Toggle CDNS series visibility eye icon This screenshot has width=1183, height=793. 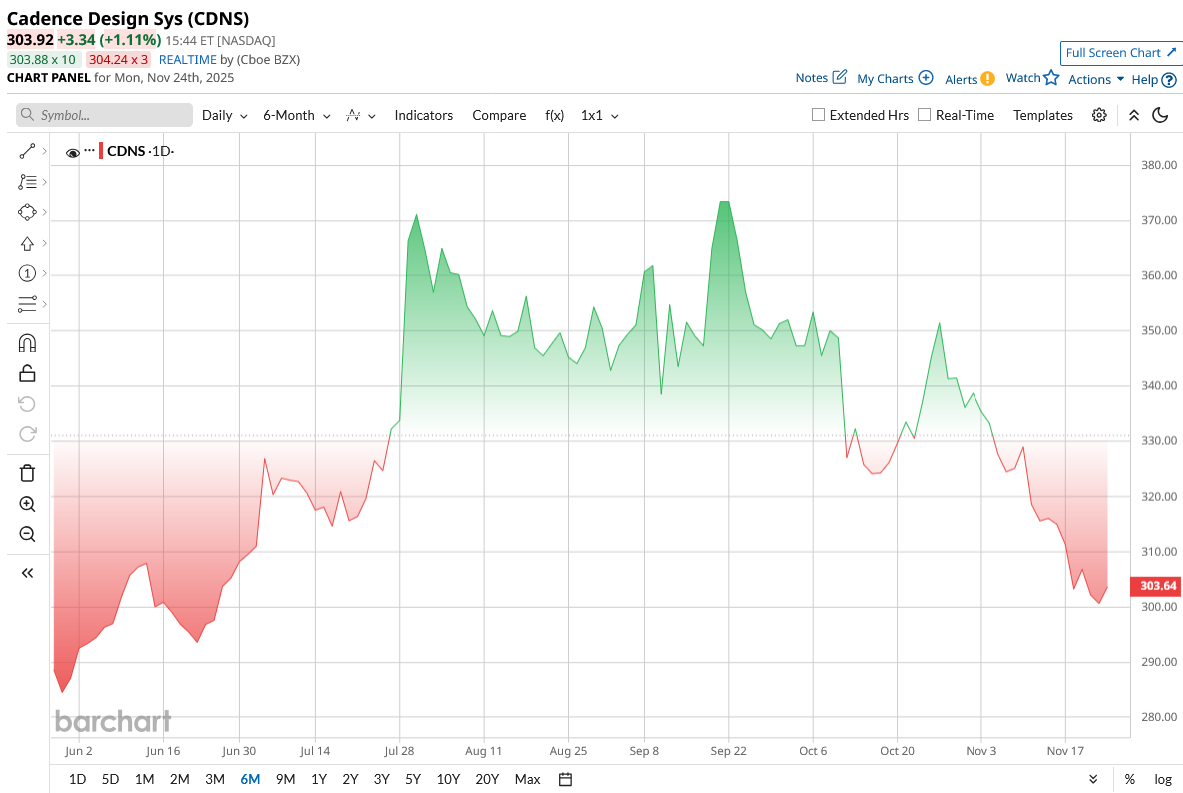pos(72,152)
